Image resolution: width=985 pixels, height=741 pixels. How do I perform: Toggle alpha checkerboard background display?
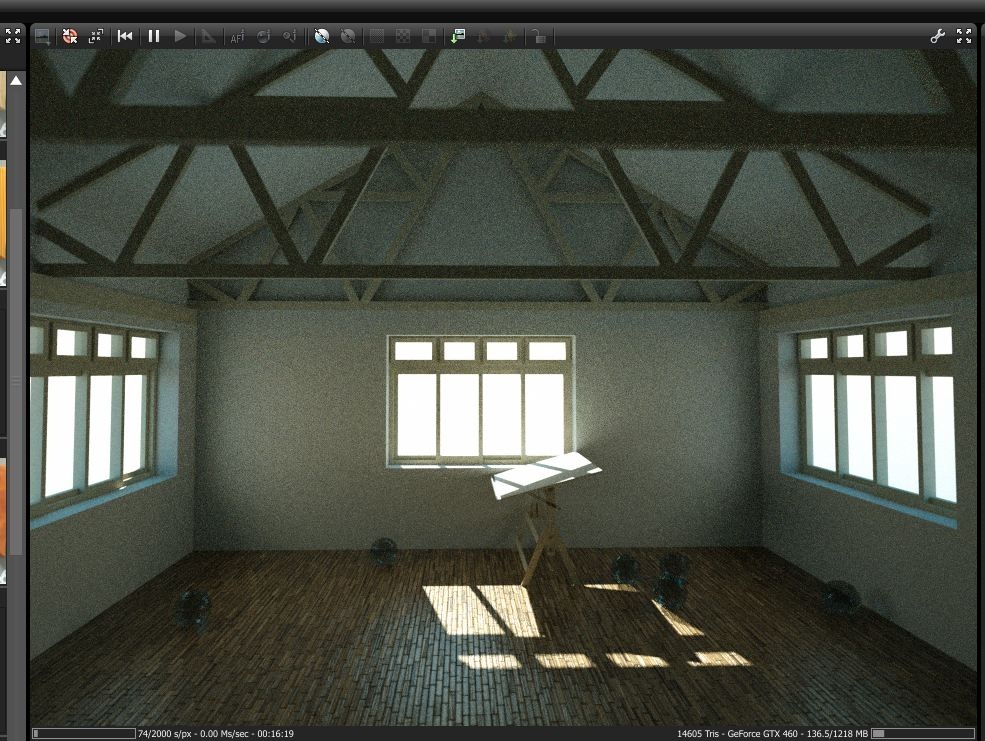click(x=403, y=36)
